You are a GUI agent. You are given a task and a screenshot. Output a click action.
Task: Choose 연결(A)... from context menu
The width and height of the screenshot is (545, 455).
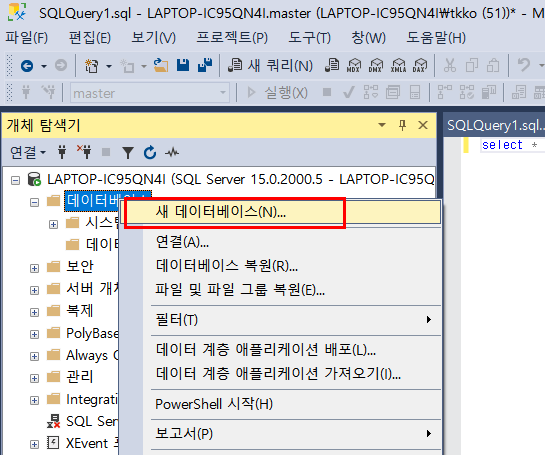[x=280, y=242]
